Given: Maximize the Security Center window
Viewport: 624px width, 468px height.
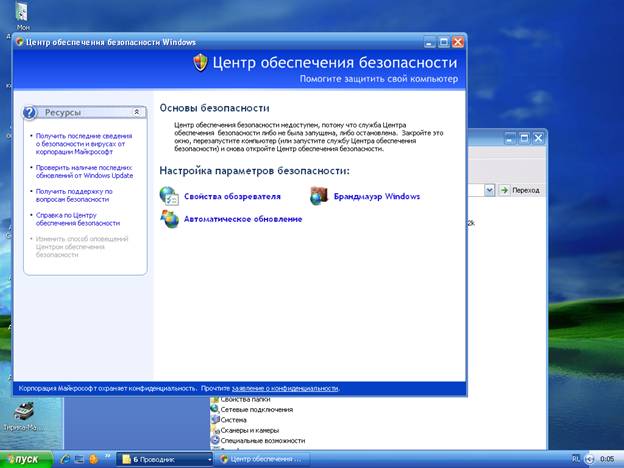Looking at the screenshot, I should click(444, 42).
